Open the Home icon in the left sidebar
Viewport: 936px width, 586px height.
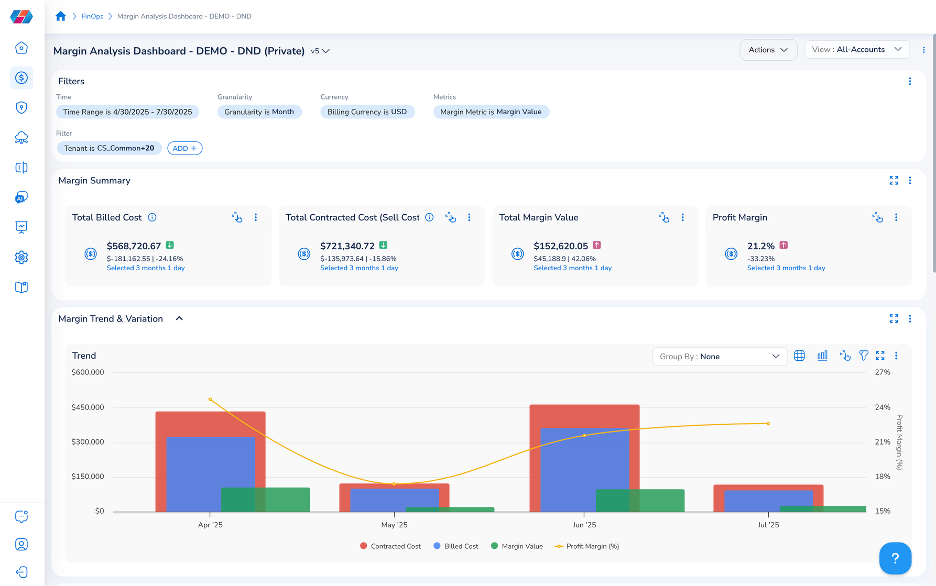click(21, 48)
